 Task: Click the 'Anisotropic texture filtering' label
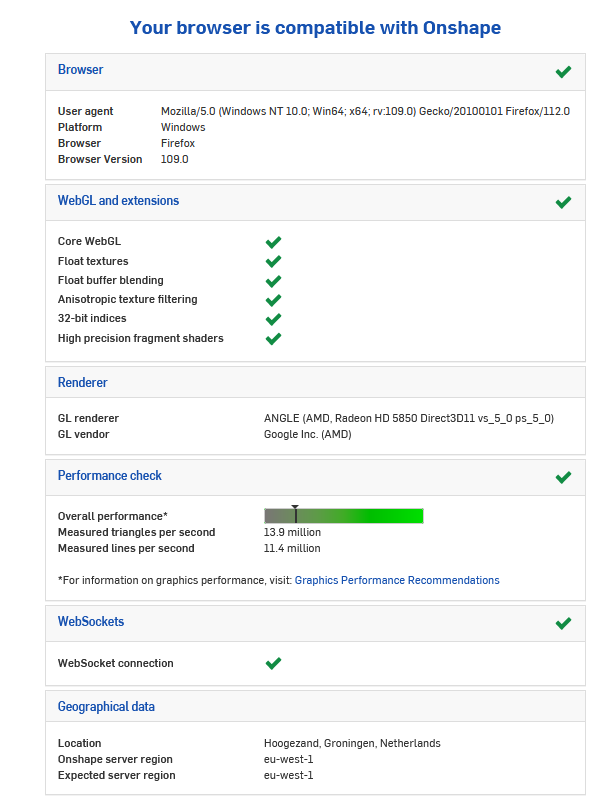click(128, 299)
